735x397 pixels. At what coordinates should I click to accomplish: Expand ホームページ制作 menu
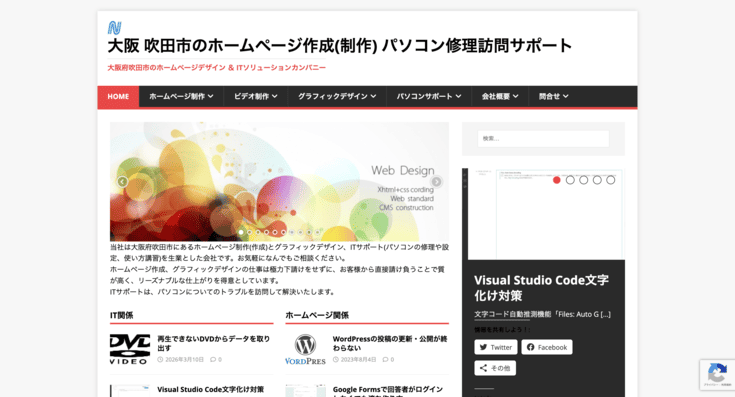click(181, 97)
